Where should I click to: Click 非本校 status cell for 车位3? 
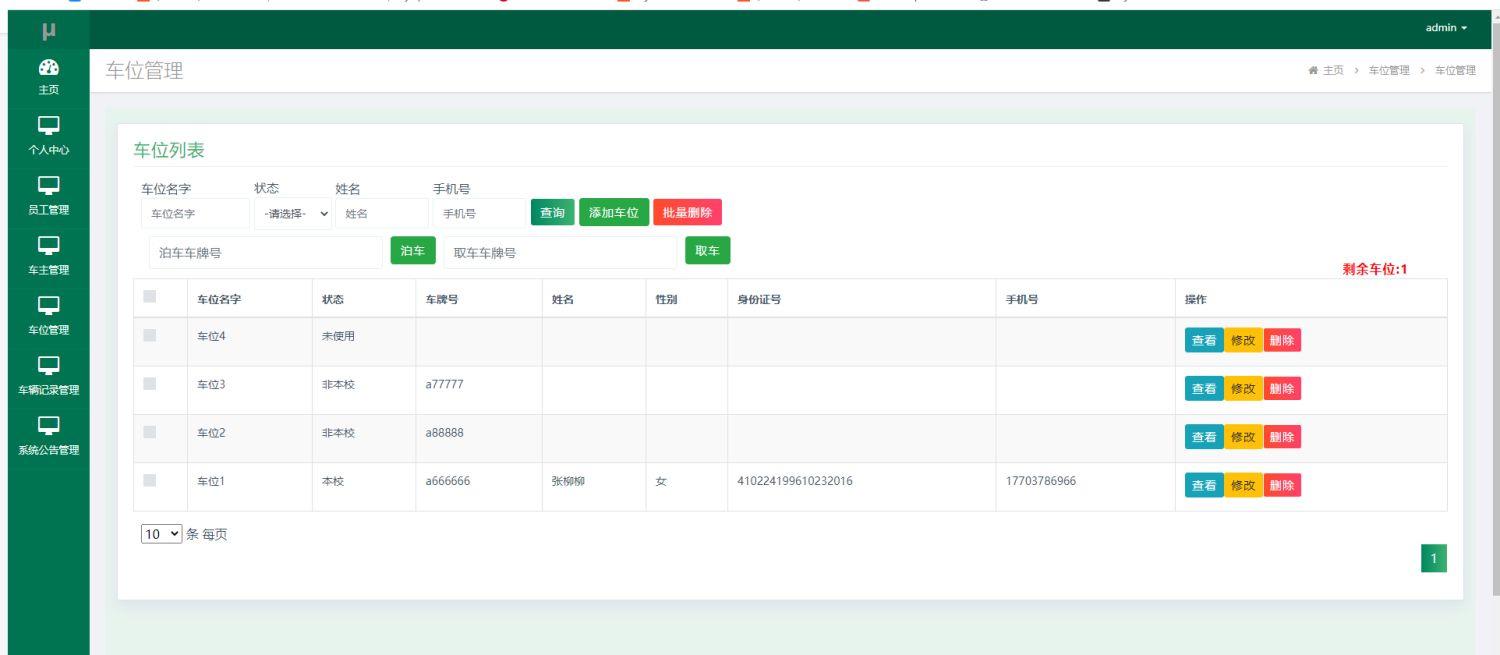338,384
